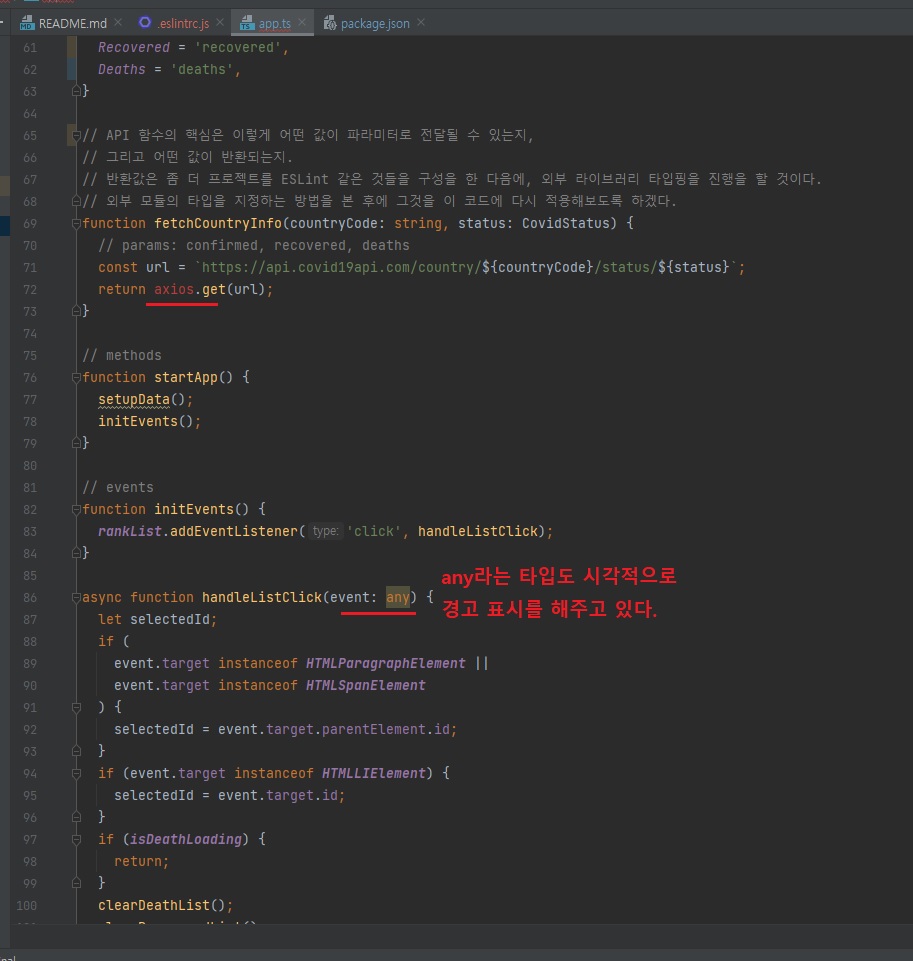Click the setupData function call
913x961 pixels.
pyautogui.click(x=134, y=399)
